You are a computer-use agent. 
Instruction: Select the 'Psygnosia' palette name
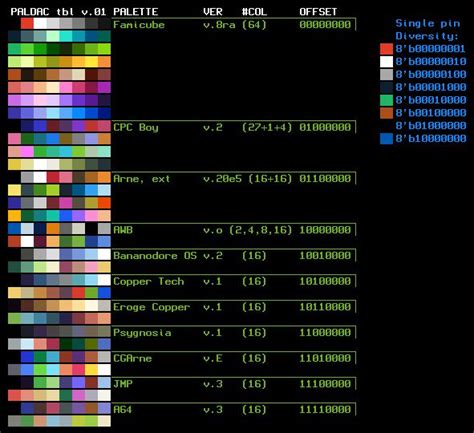click(142, 333)
